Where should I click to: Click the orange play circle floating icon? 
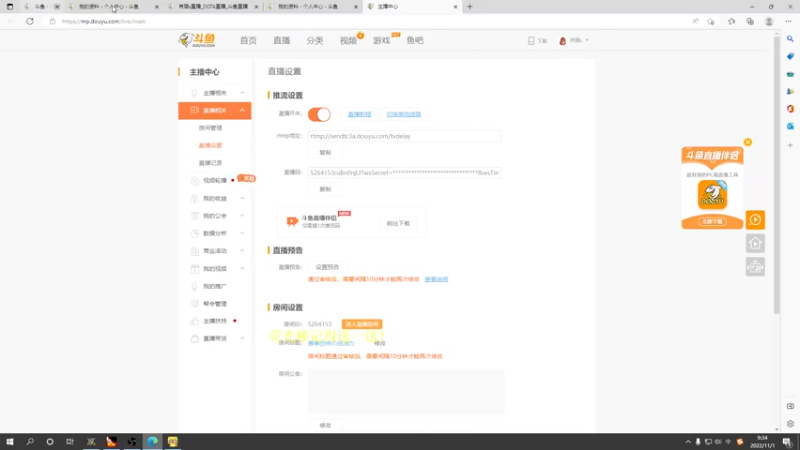tap(755, 220)
